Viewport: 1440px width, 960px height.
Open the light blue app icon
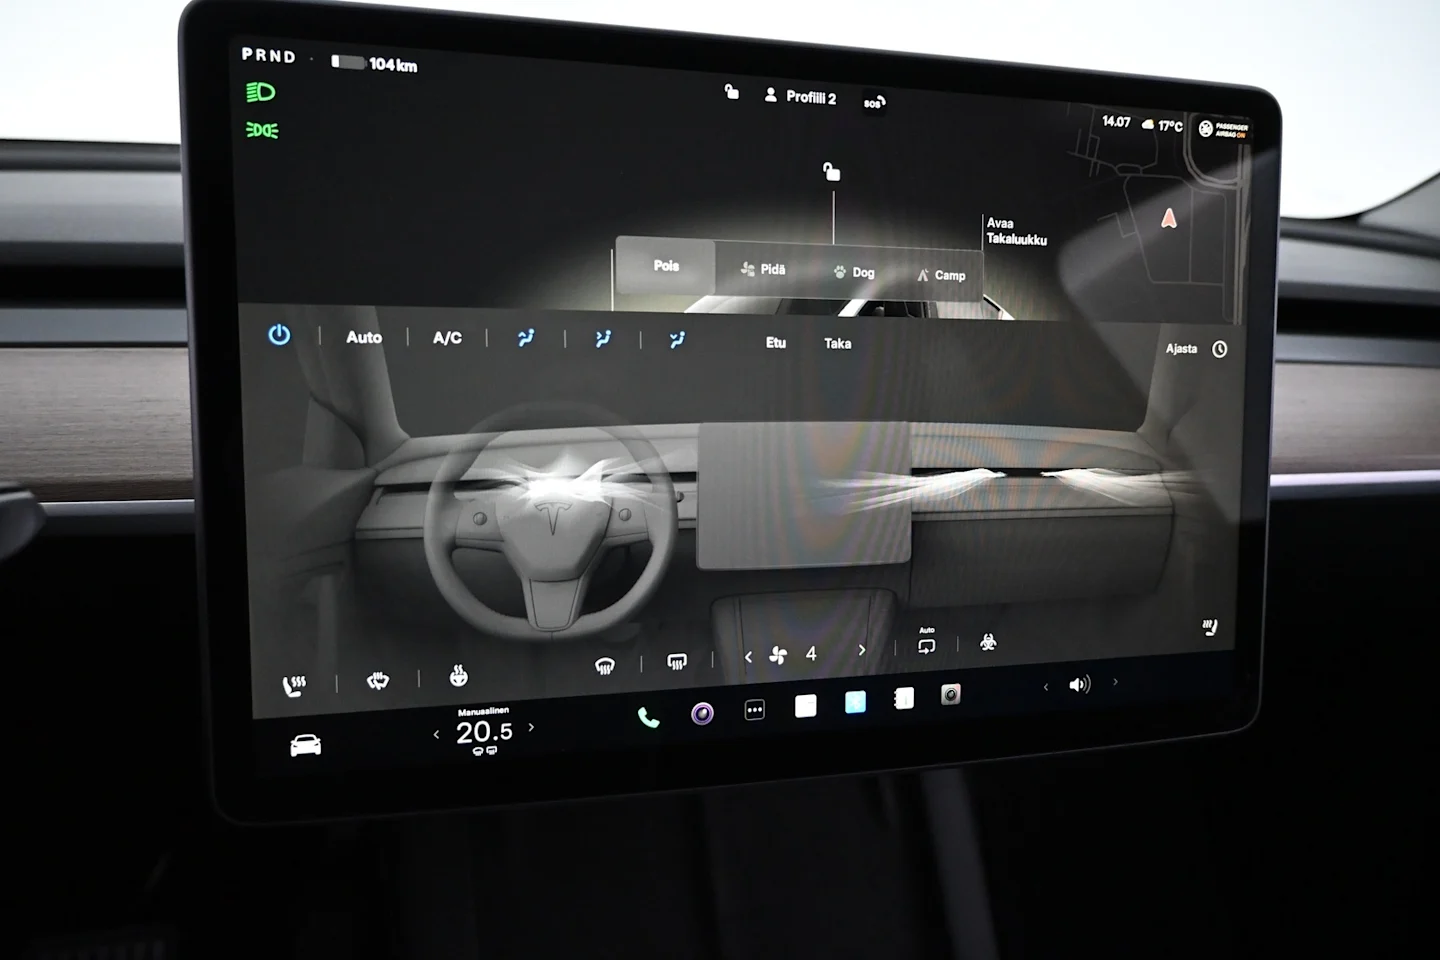pos(855,702)
